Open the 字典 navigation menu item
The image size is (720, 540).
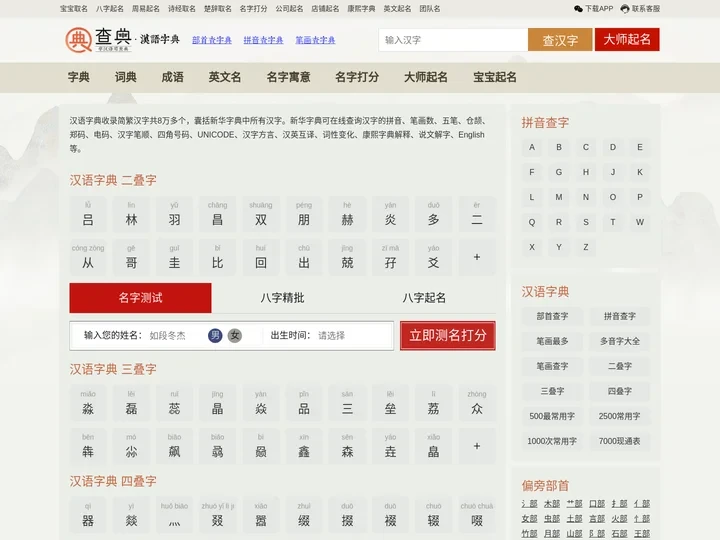tap(79, 77)
